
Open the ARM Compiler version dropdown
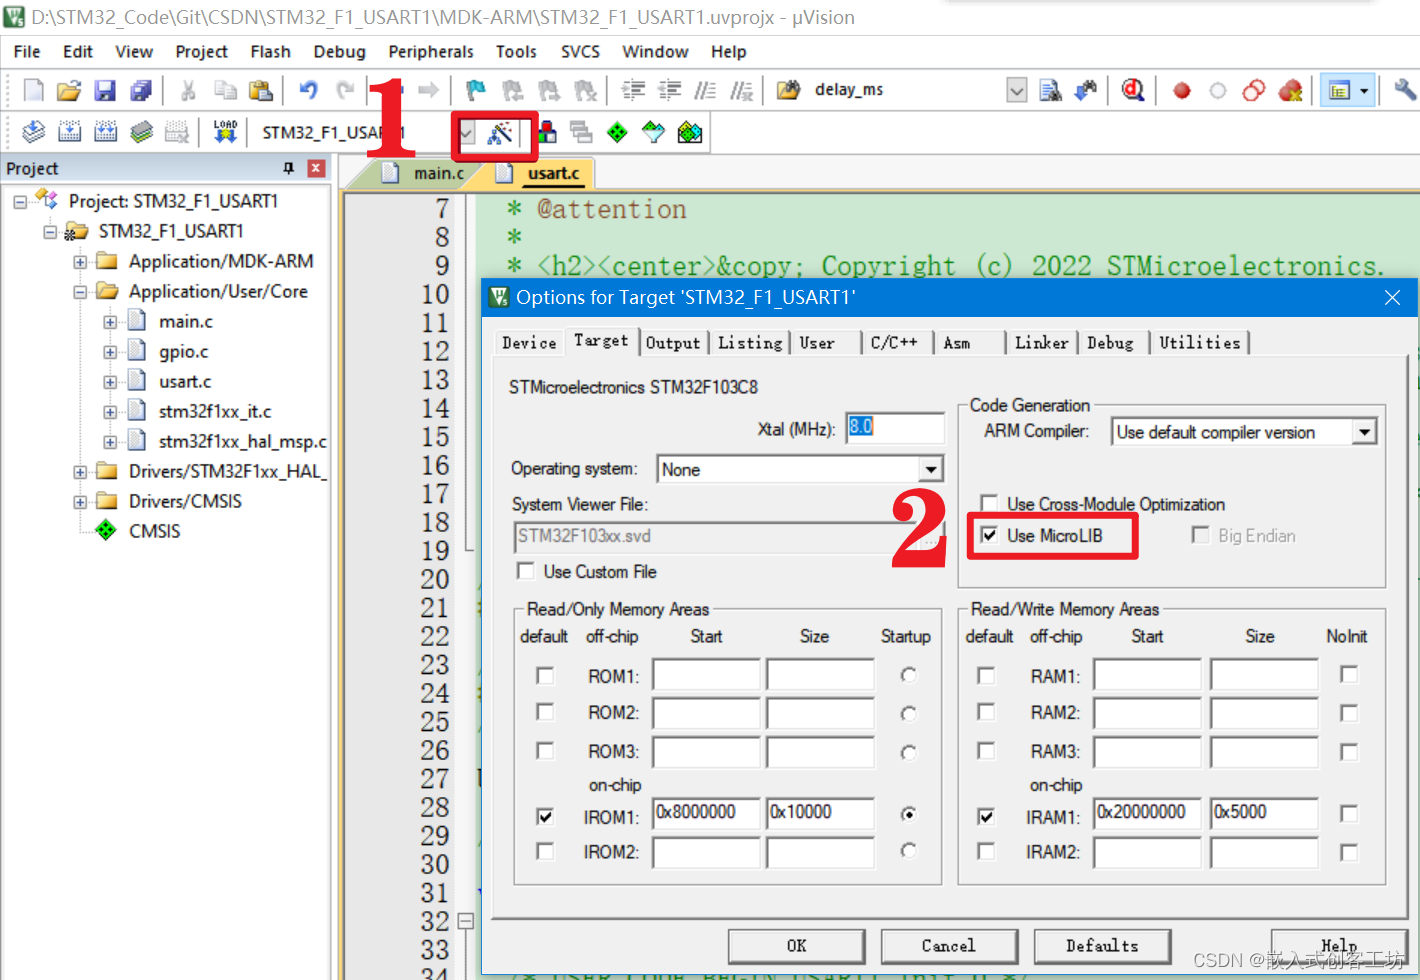click(x=1365, y=432)
